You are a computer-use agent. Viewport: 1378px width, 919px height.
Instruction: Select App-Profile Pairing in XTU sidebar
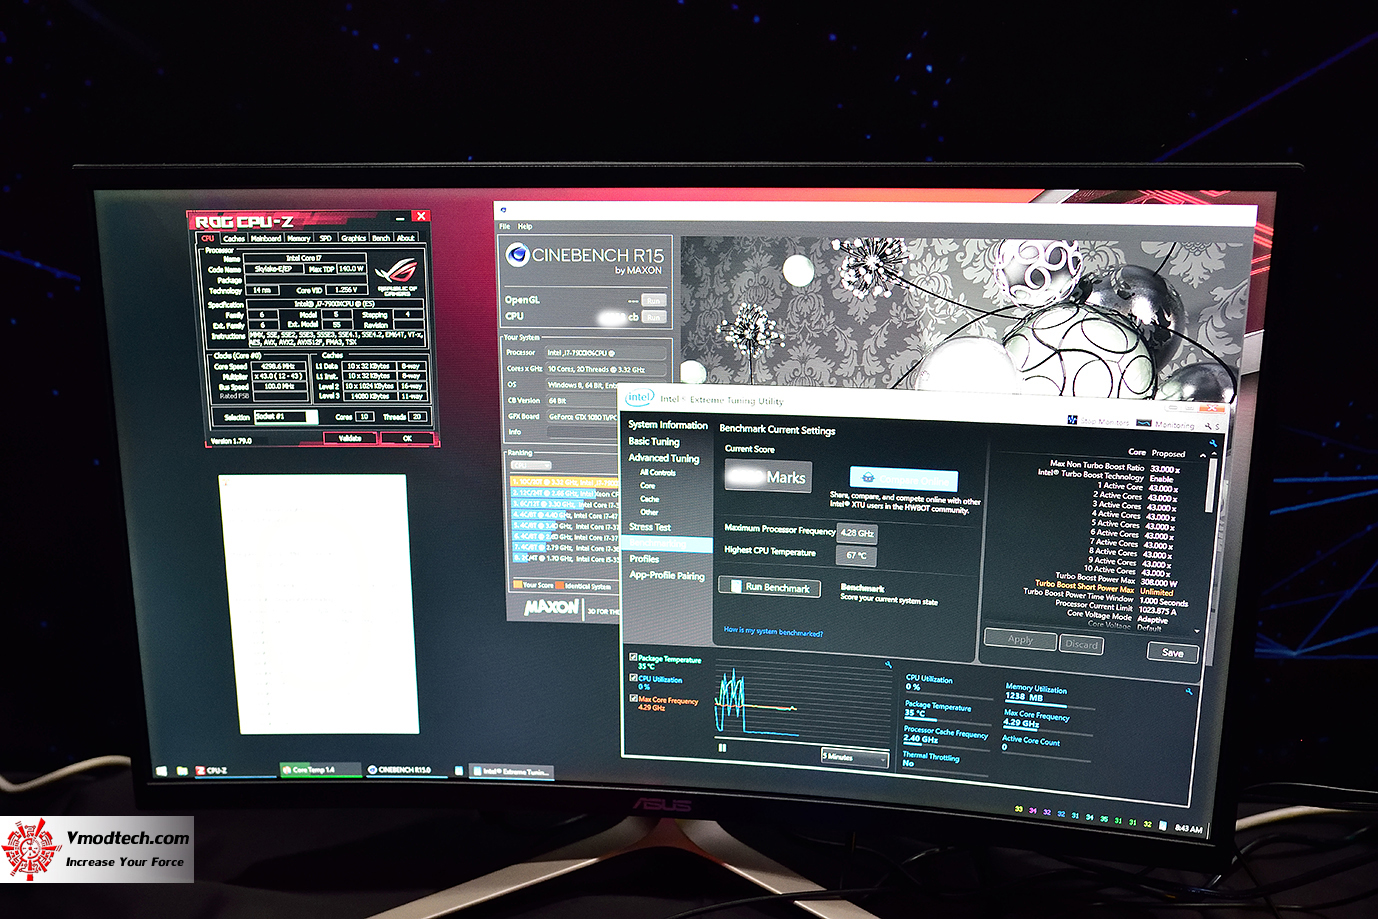click(x=667, y=575)
